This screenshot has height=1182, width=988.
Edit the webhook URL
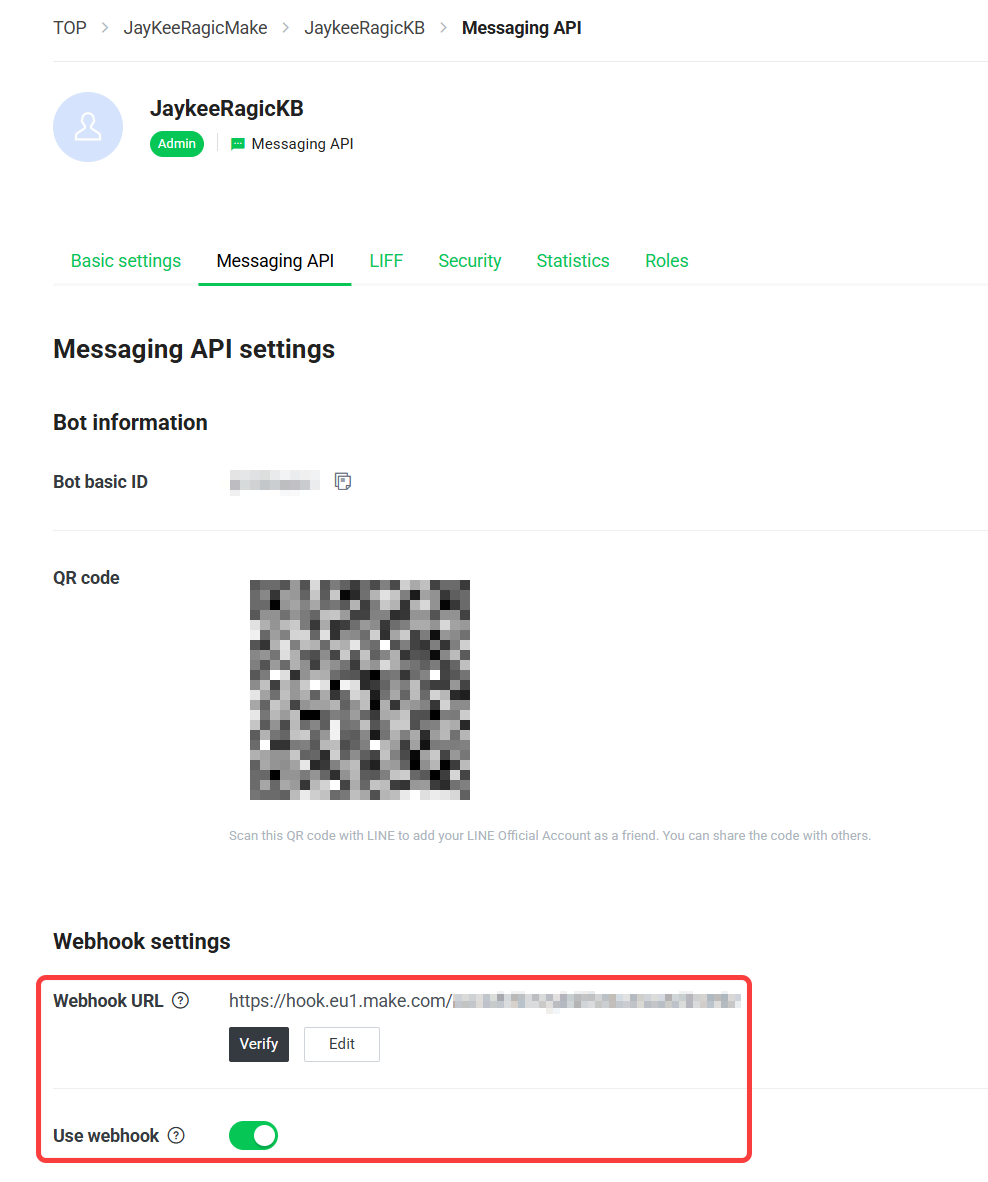(341, 1044)
